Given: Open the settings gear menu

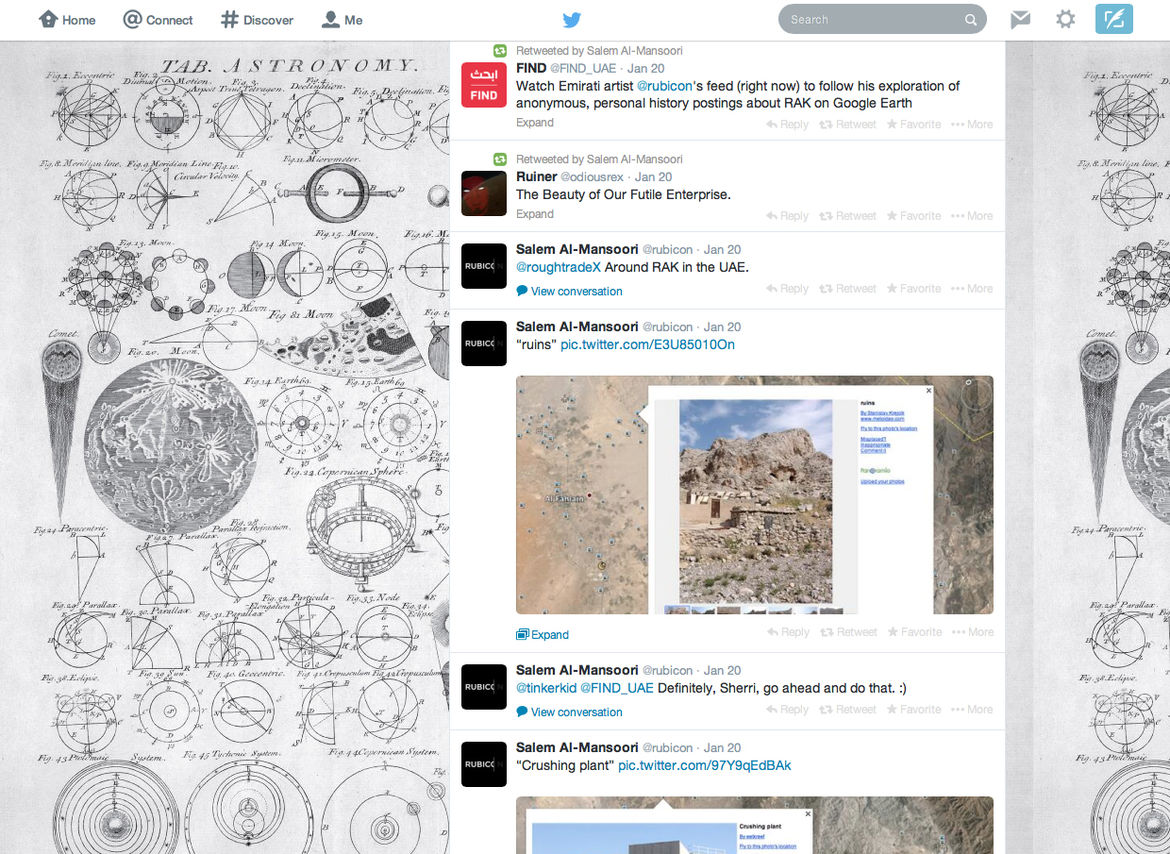Looking at the screenshot, I should (1066, 19).
